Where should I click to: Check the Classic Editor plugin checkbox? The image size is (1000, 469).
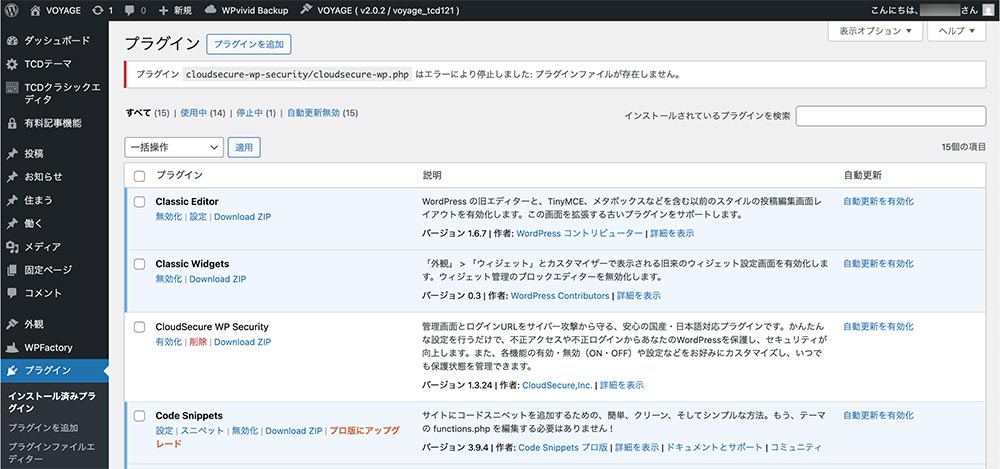[x=139, y=202]
